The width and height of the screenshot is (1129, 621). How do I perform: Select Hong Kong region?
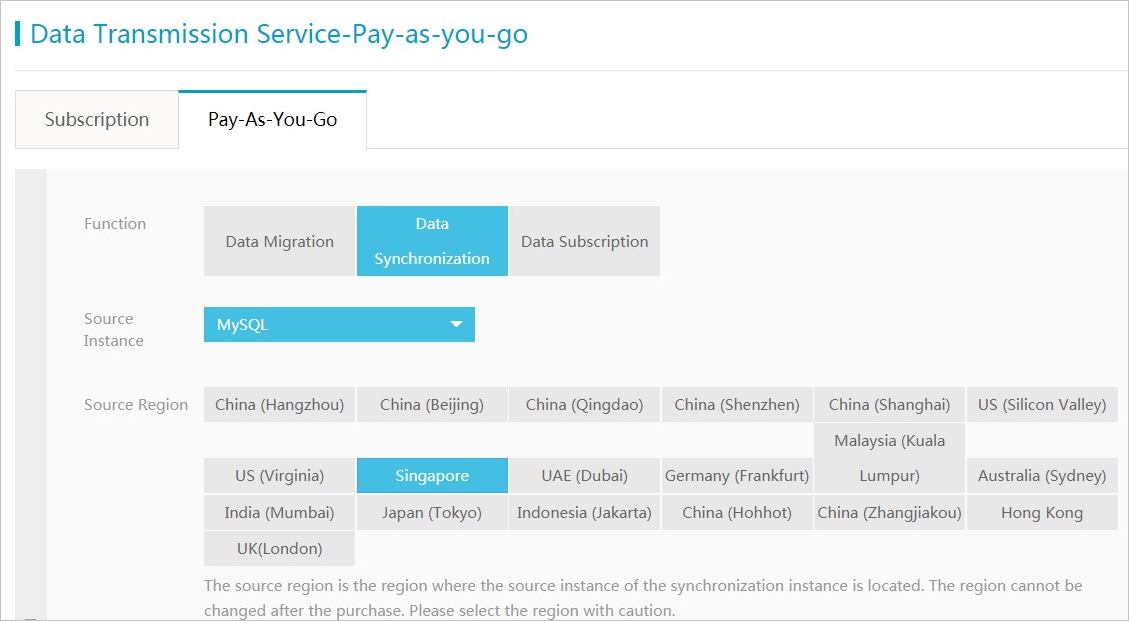1042,513
